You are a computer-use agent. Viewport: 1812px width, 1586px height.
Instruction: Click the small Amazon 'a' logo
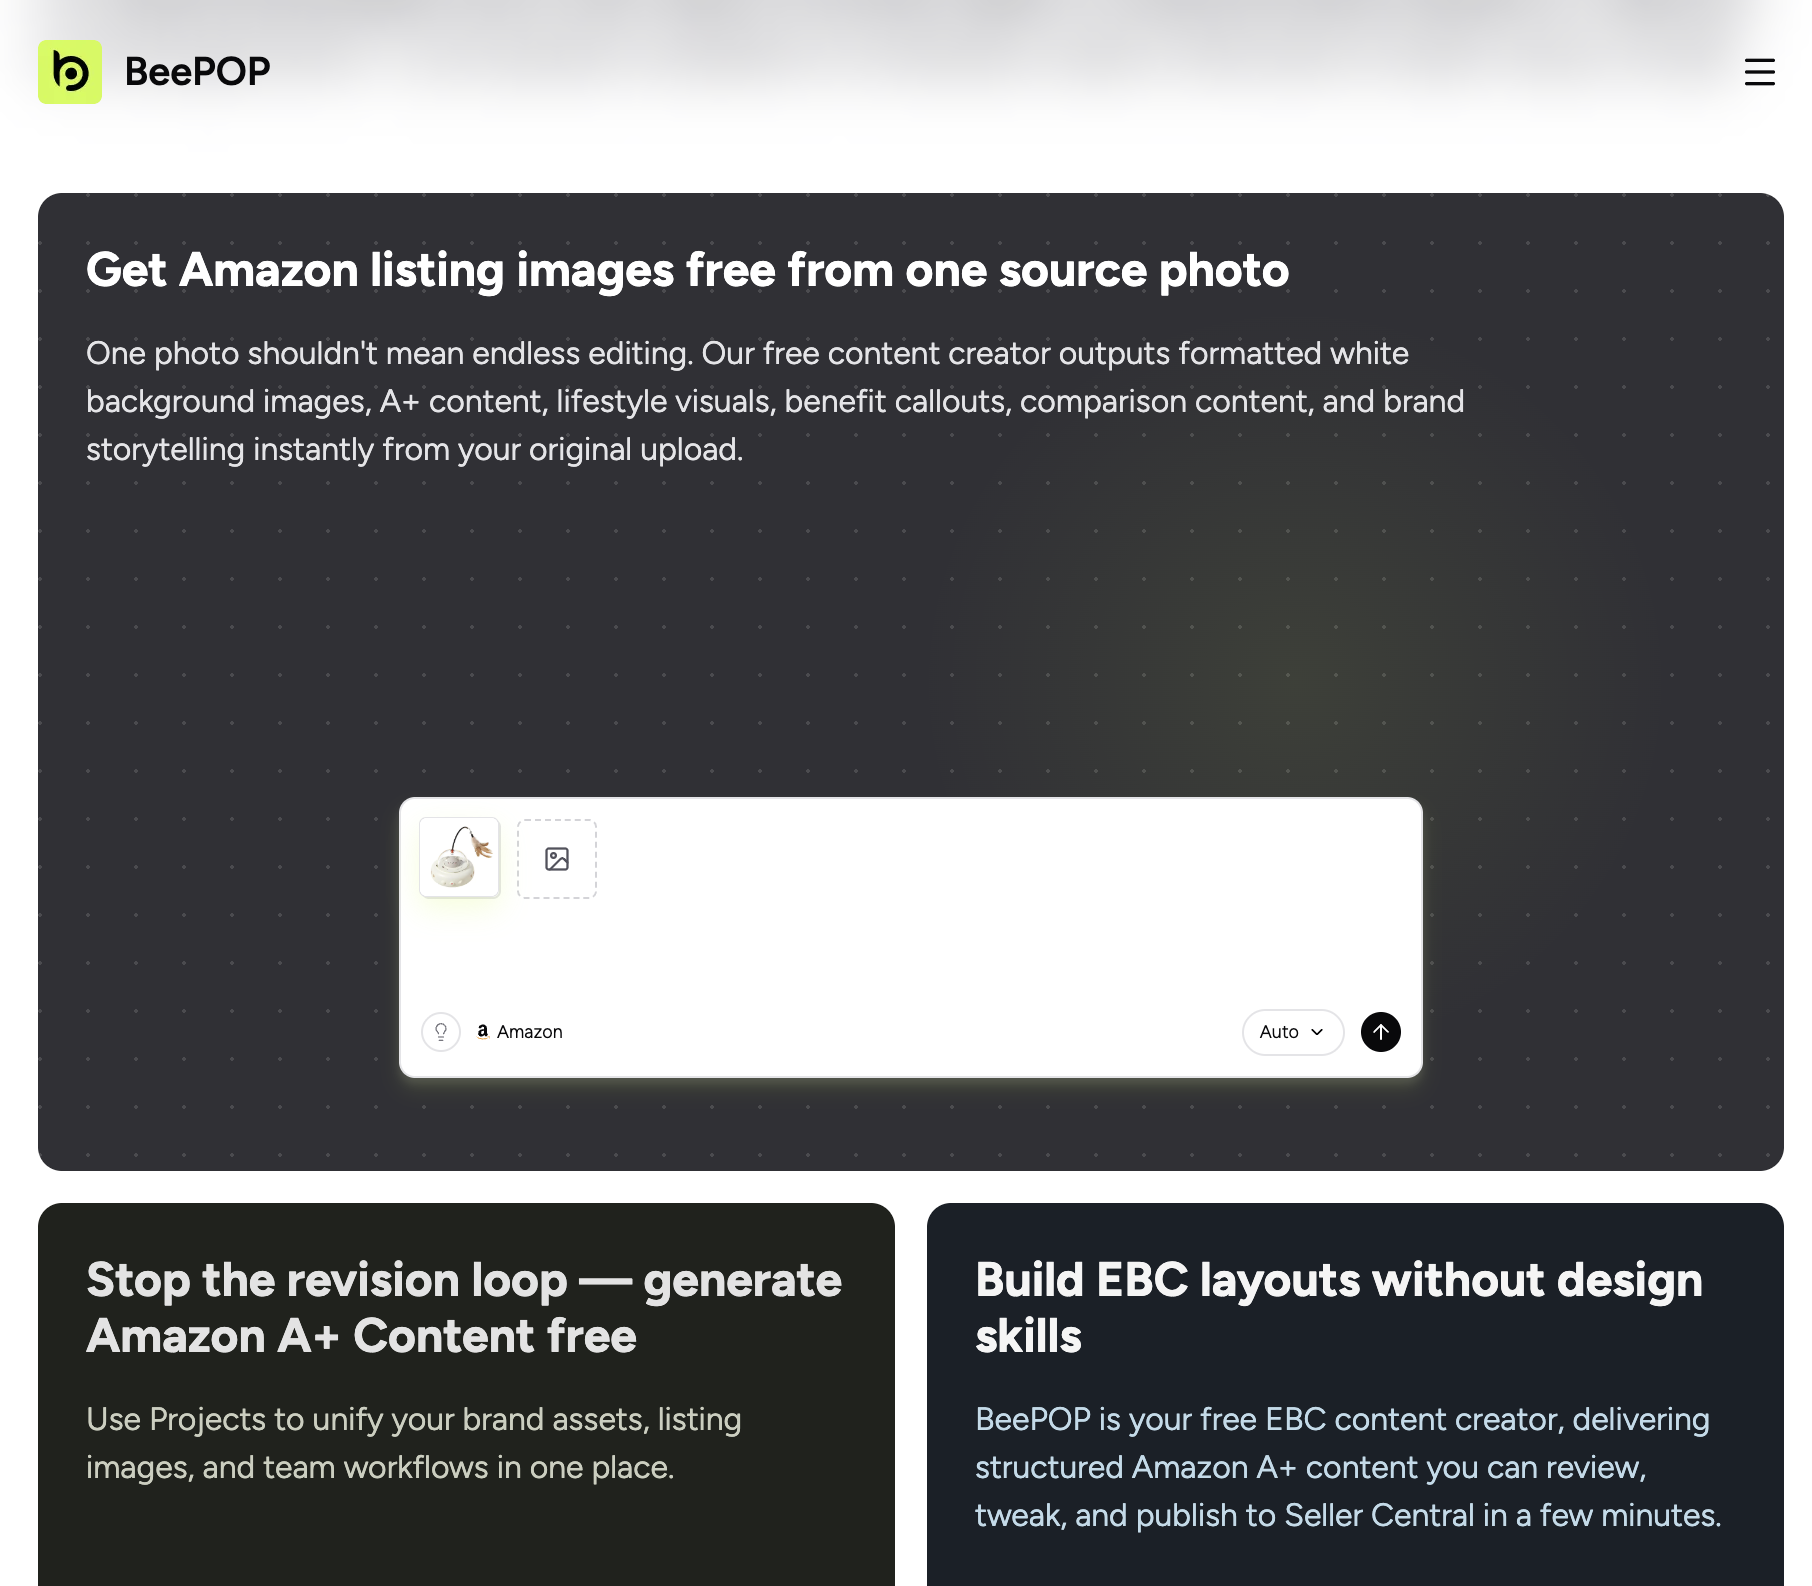click(x=482, y=1032)
